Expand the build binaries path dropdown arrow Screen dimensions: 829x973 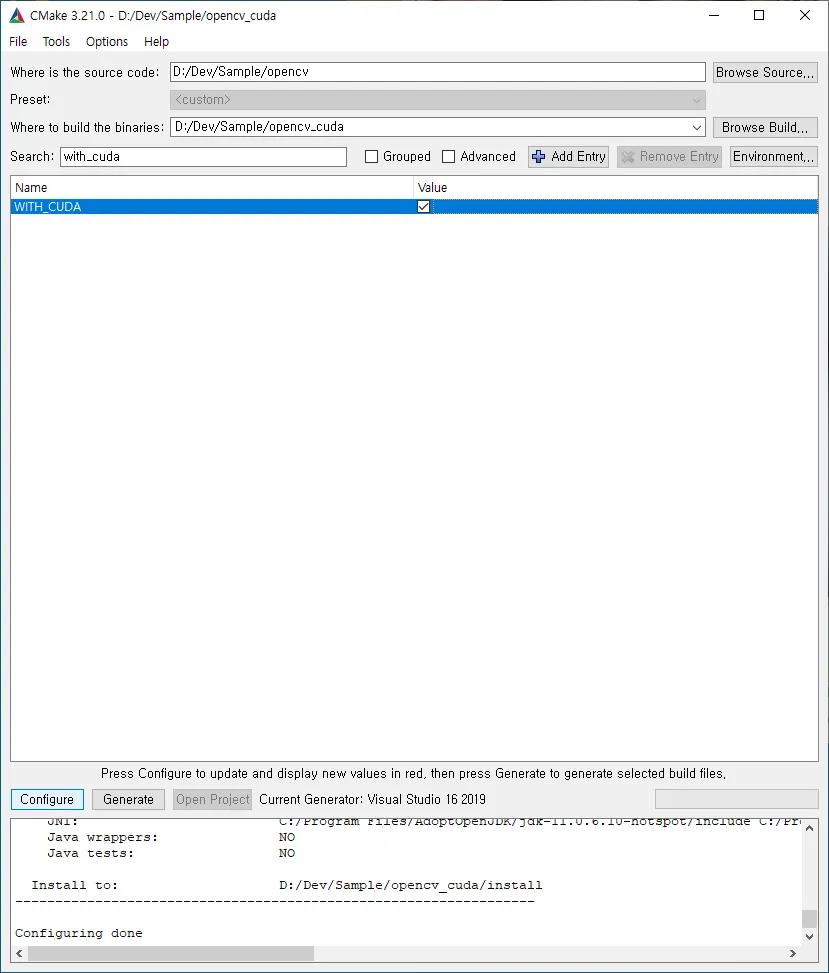696,127
